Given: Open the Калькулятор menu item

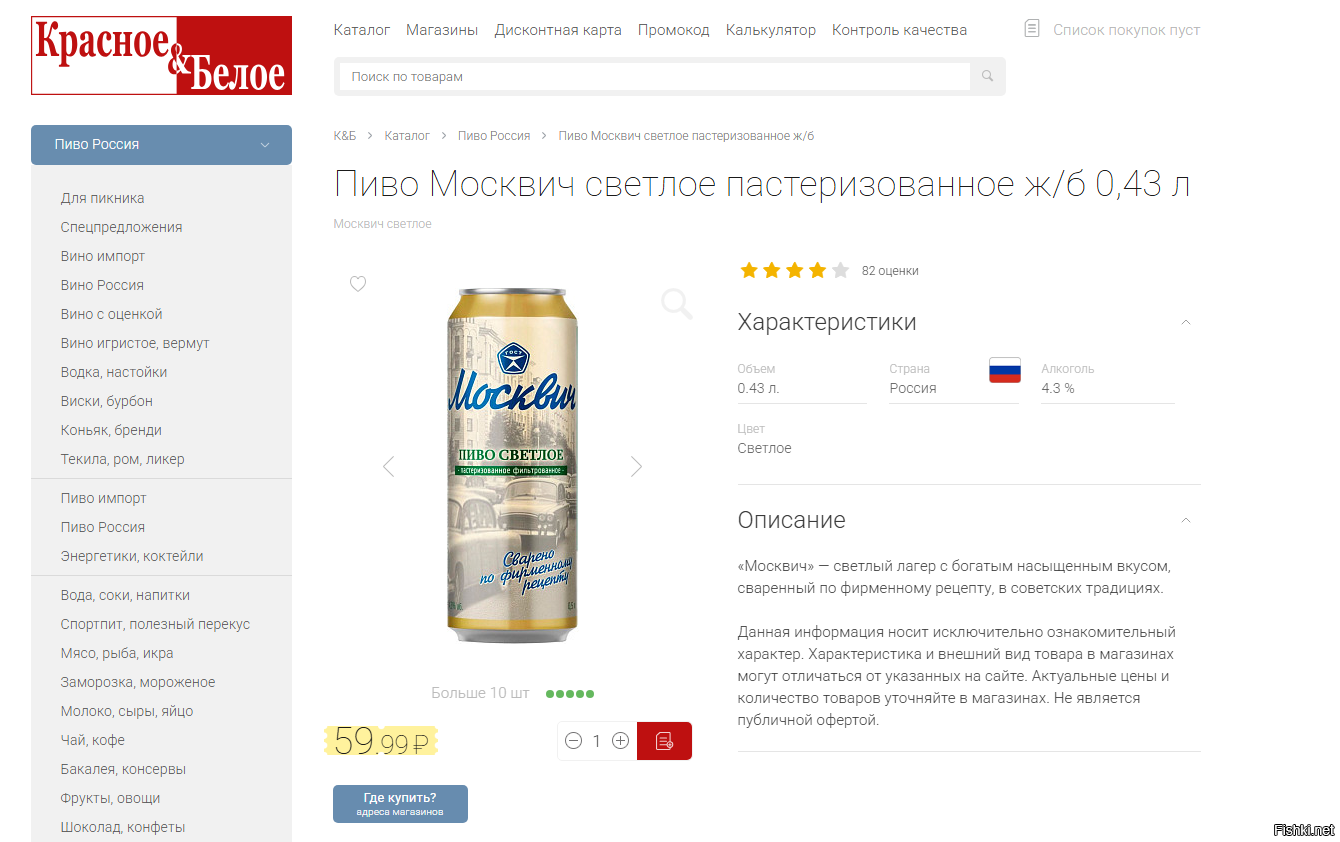Looking at the screenshot, I should pos(771,30).
